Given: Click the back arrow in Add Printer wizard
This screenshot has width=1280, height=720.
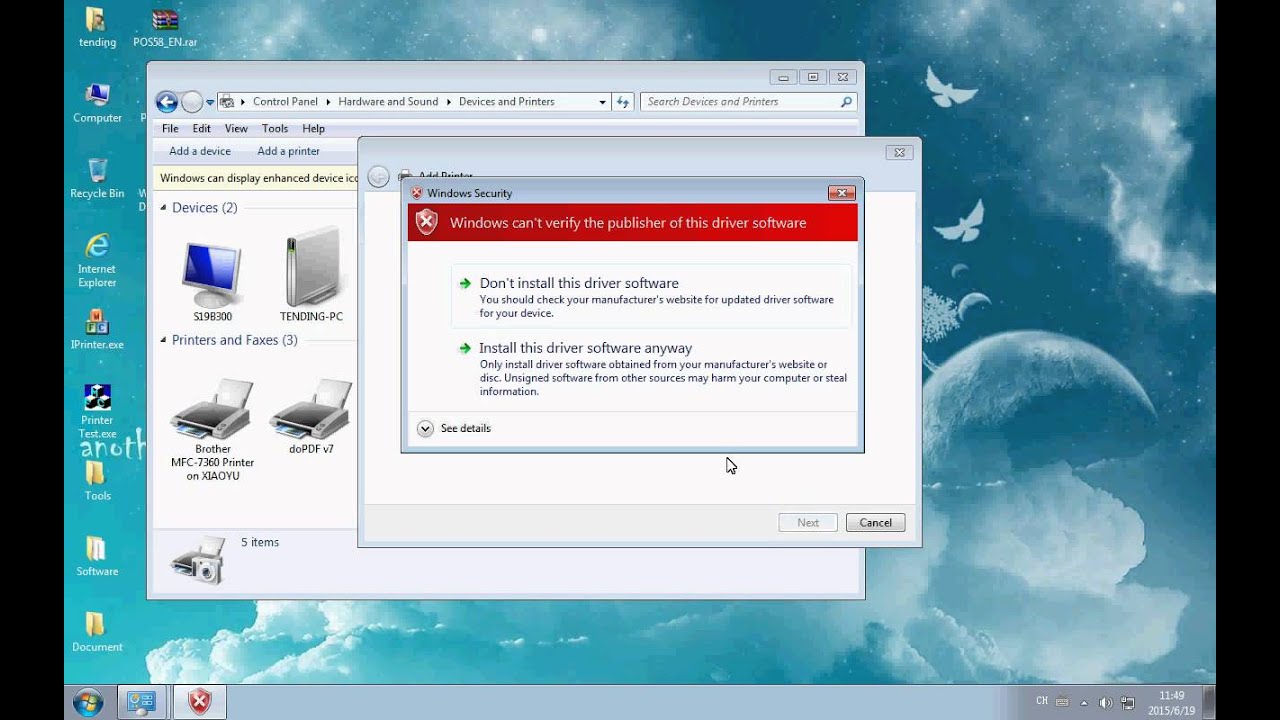Looking at the screenshot, I should tap(378, 177).
